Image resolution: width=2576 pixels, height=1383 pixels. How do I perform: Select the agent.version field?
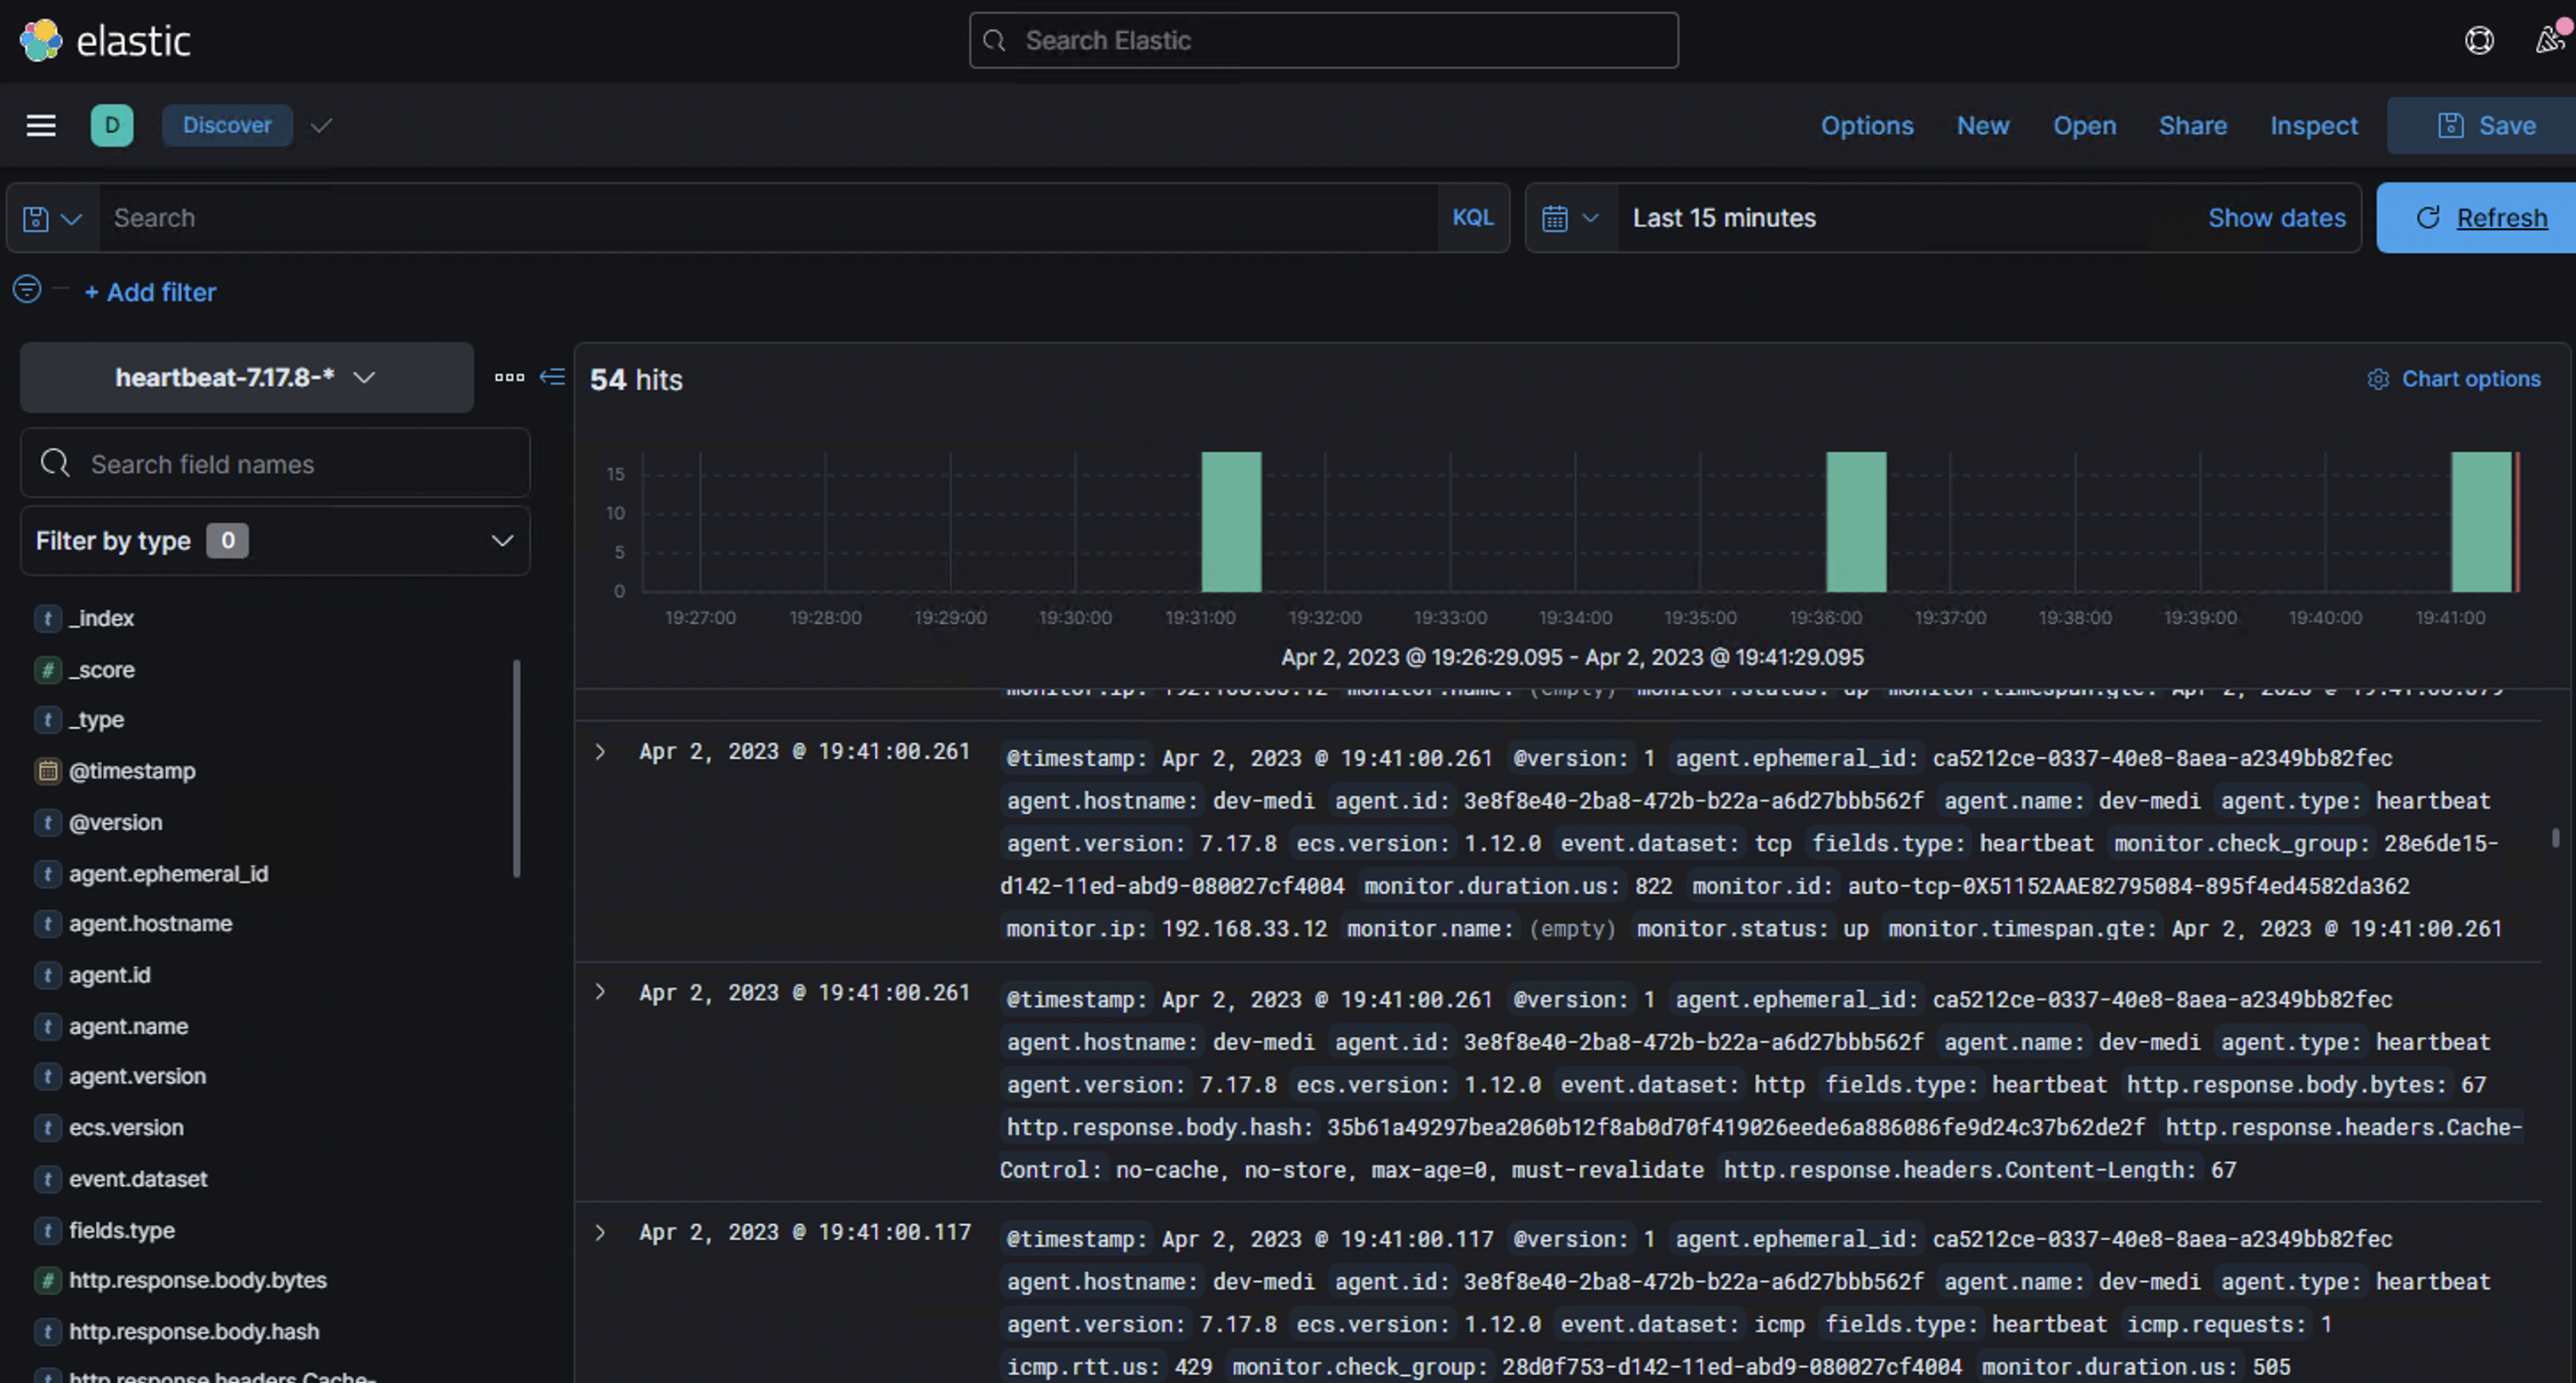pos(137,1076)
